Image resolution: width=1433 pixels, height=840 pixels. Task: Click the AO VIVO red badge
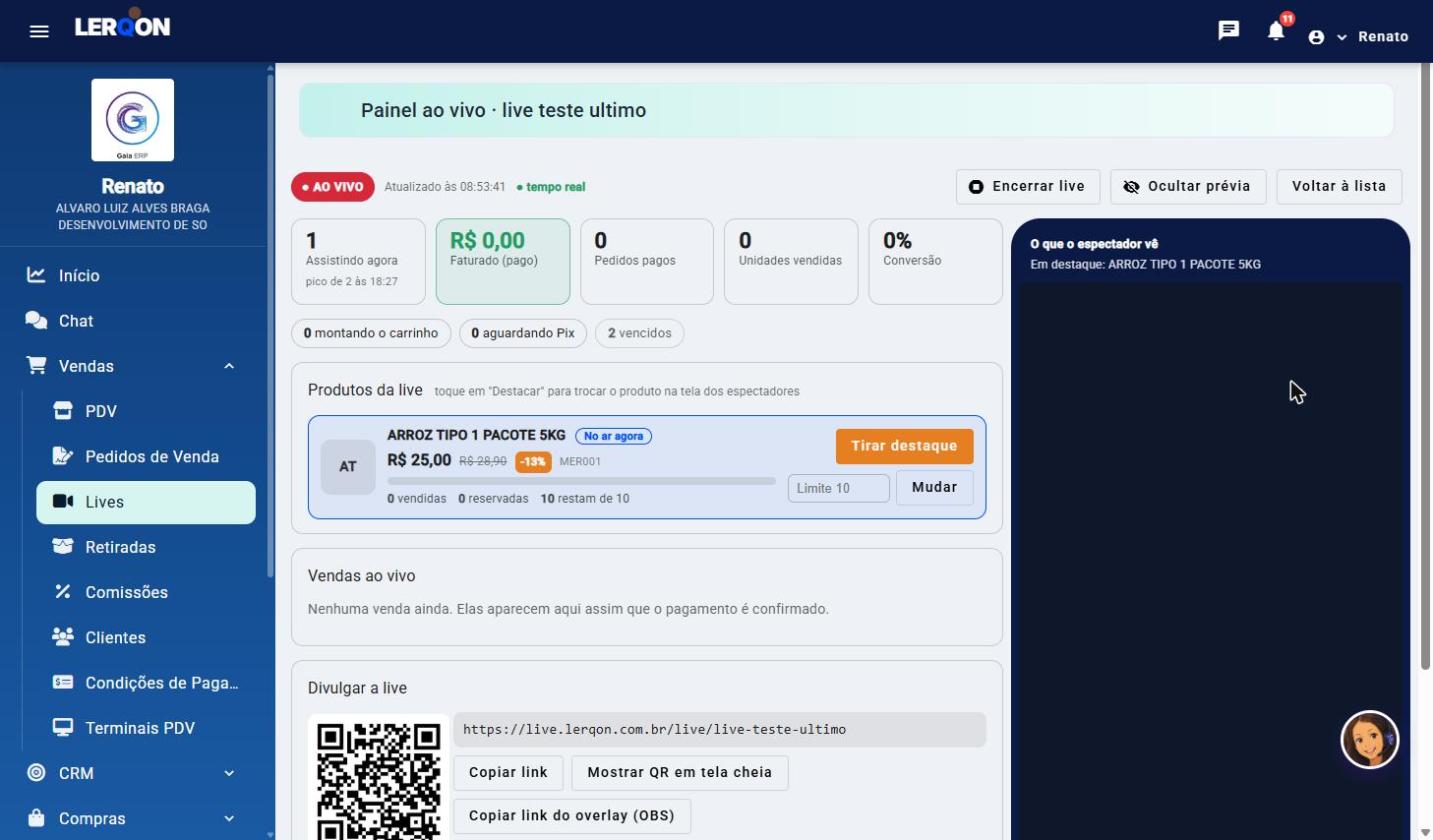[333, 187]
